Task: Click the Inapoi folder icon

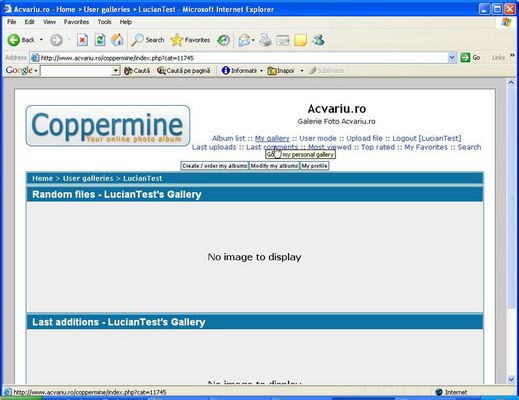Action: point(272,71)
